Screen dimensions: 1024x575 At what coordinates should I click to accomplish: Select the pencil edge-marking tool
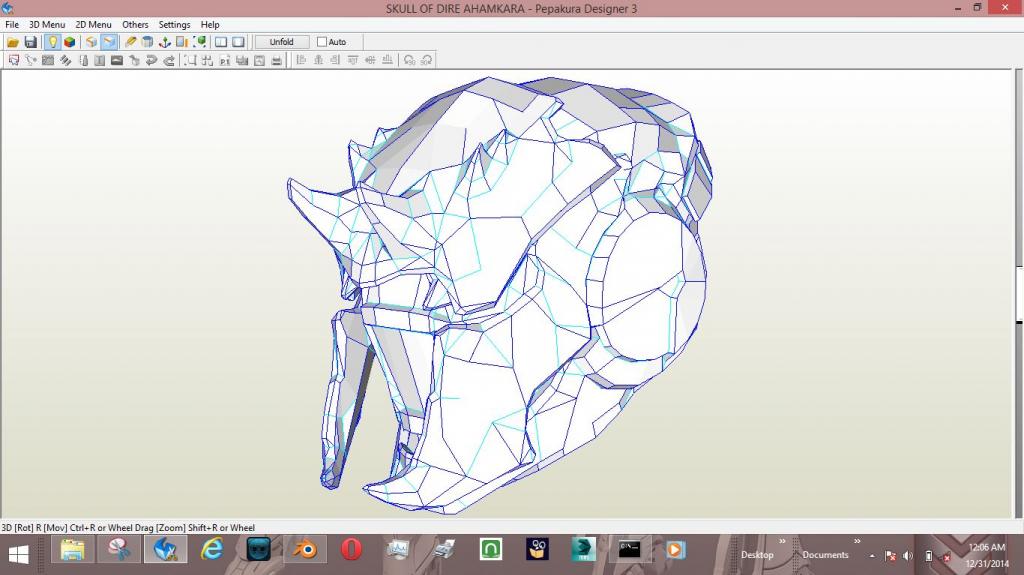tap(131, 42)
